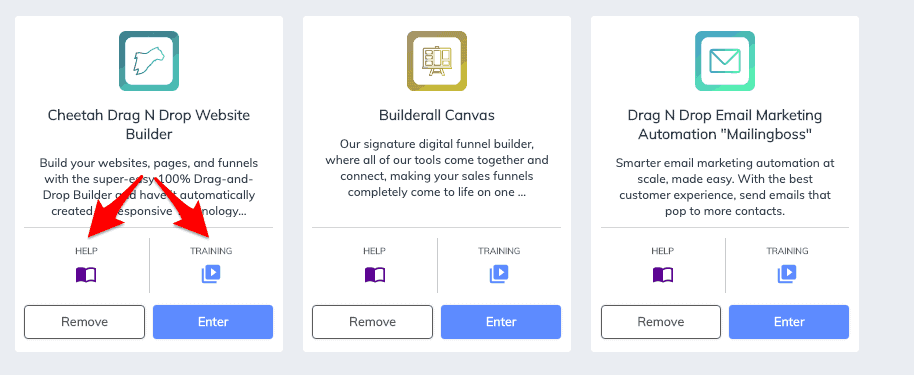Open Builderall Canvas training video icon

pos(499,274)
